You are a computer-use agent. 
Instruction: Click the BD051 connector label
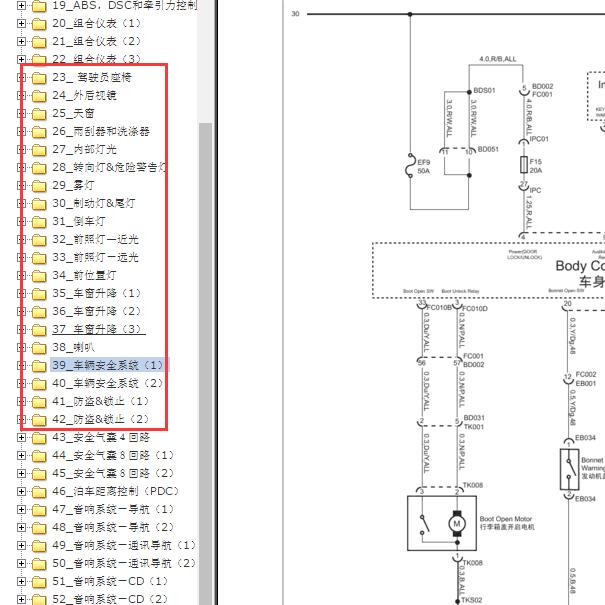point(488,149)
